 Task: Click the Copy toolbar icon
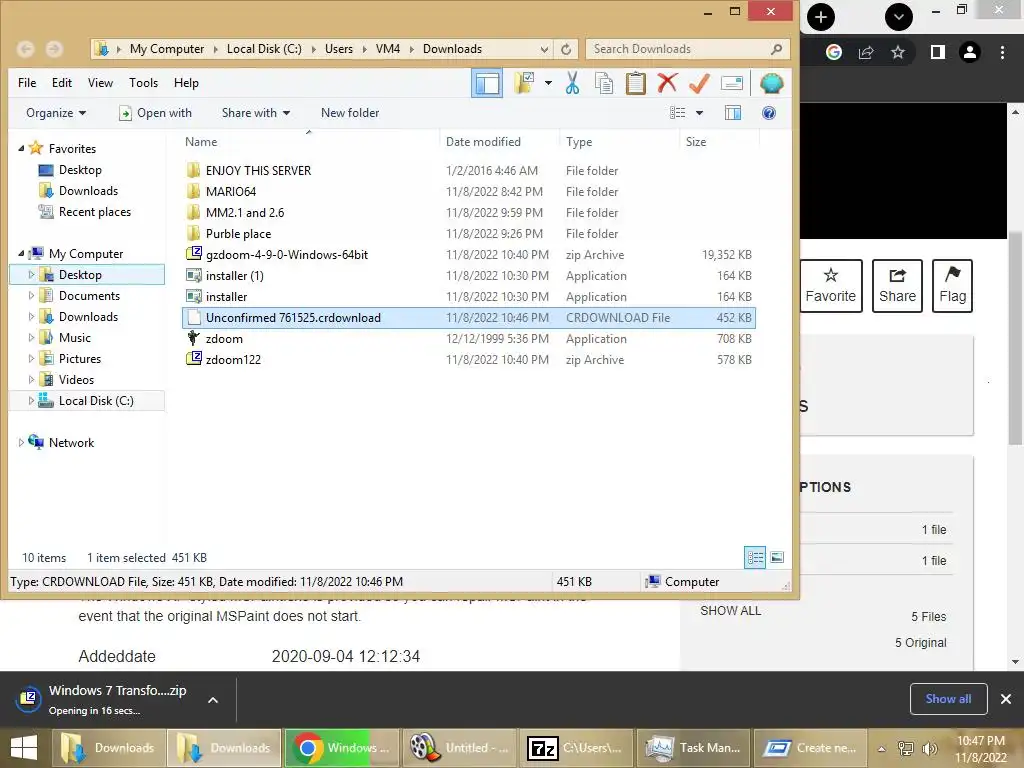click(x=604, y=84)
